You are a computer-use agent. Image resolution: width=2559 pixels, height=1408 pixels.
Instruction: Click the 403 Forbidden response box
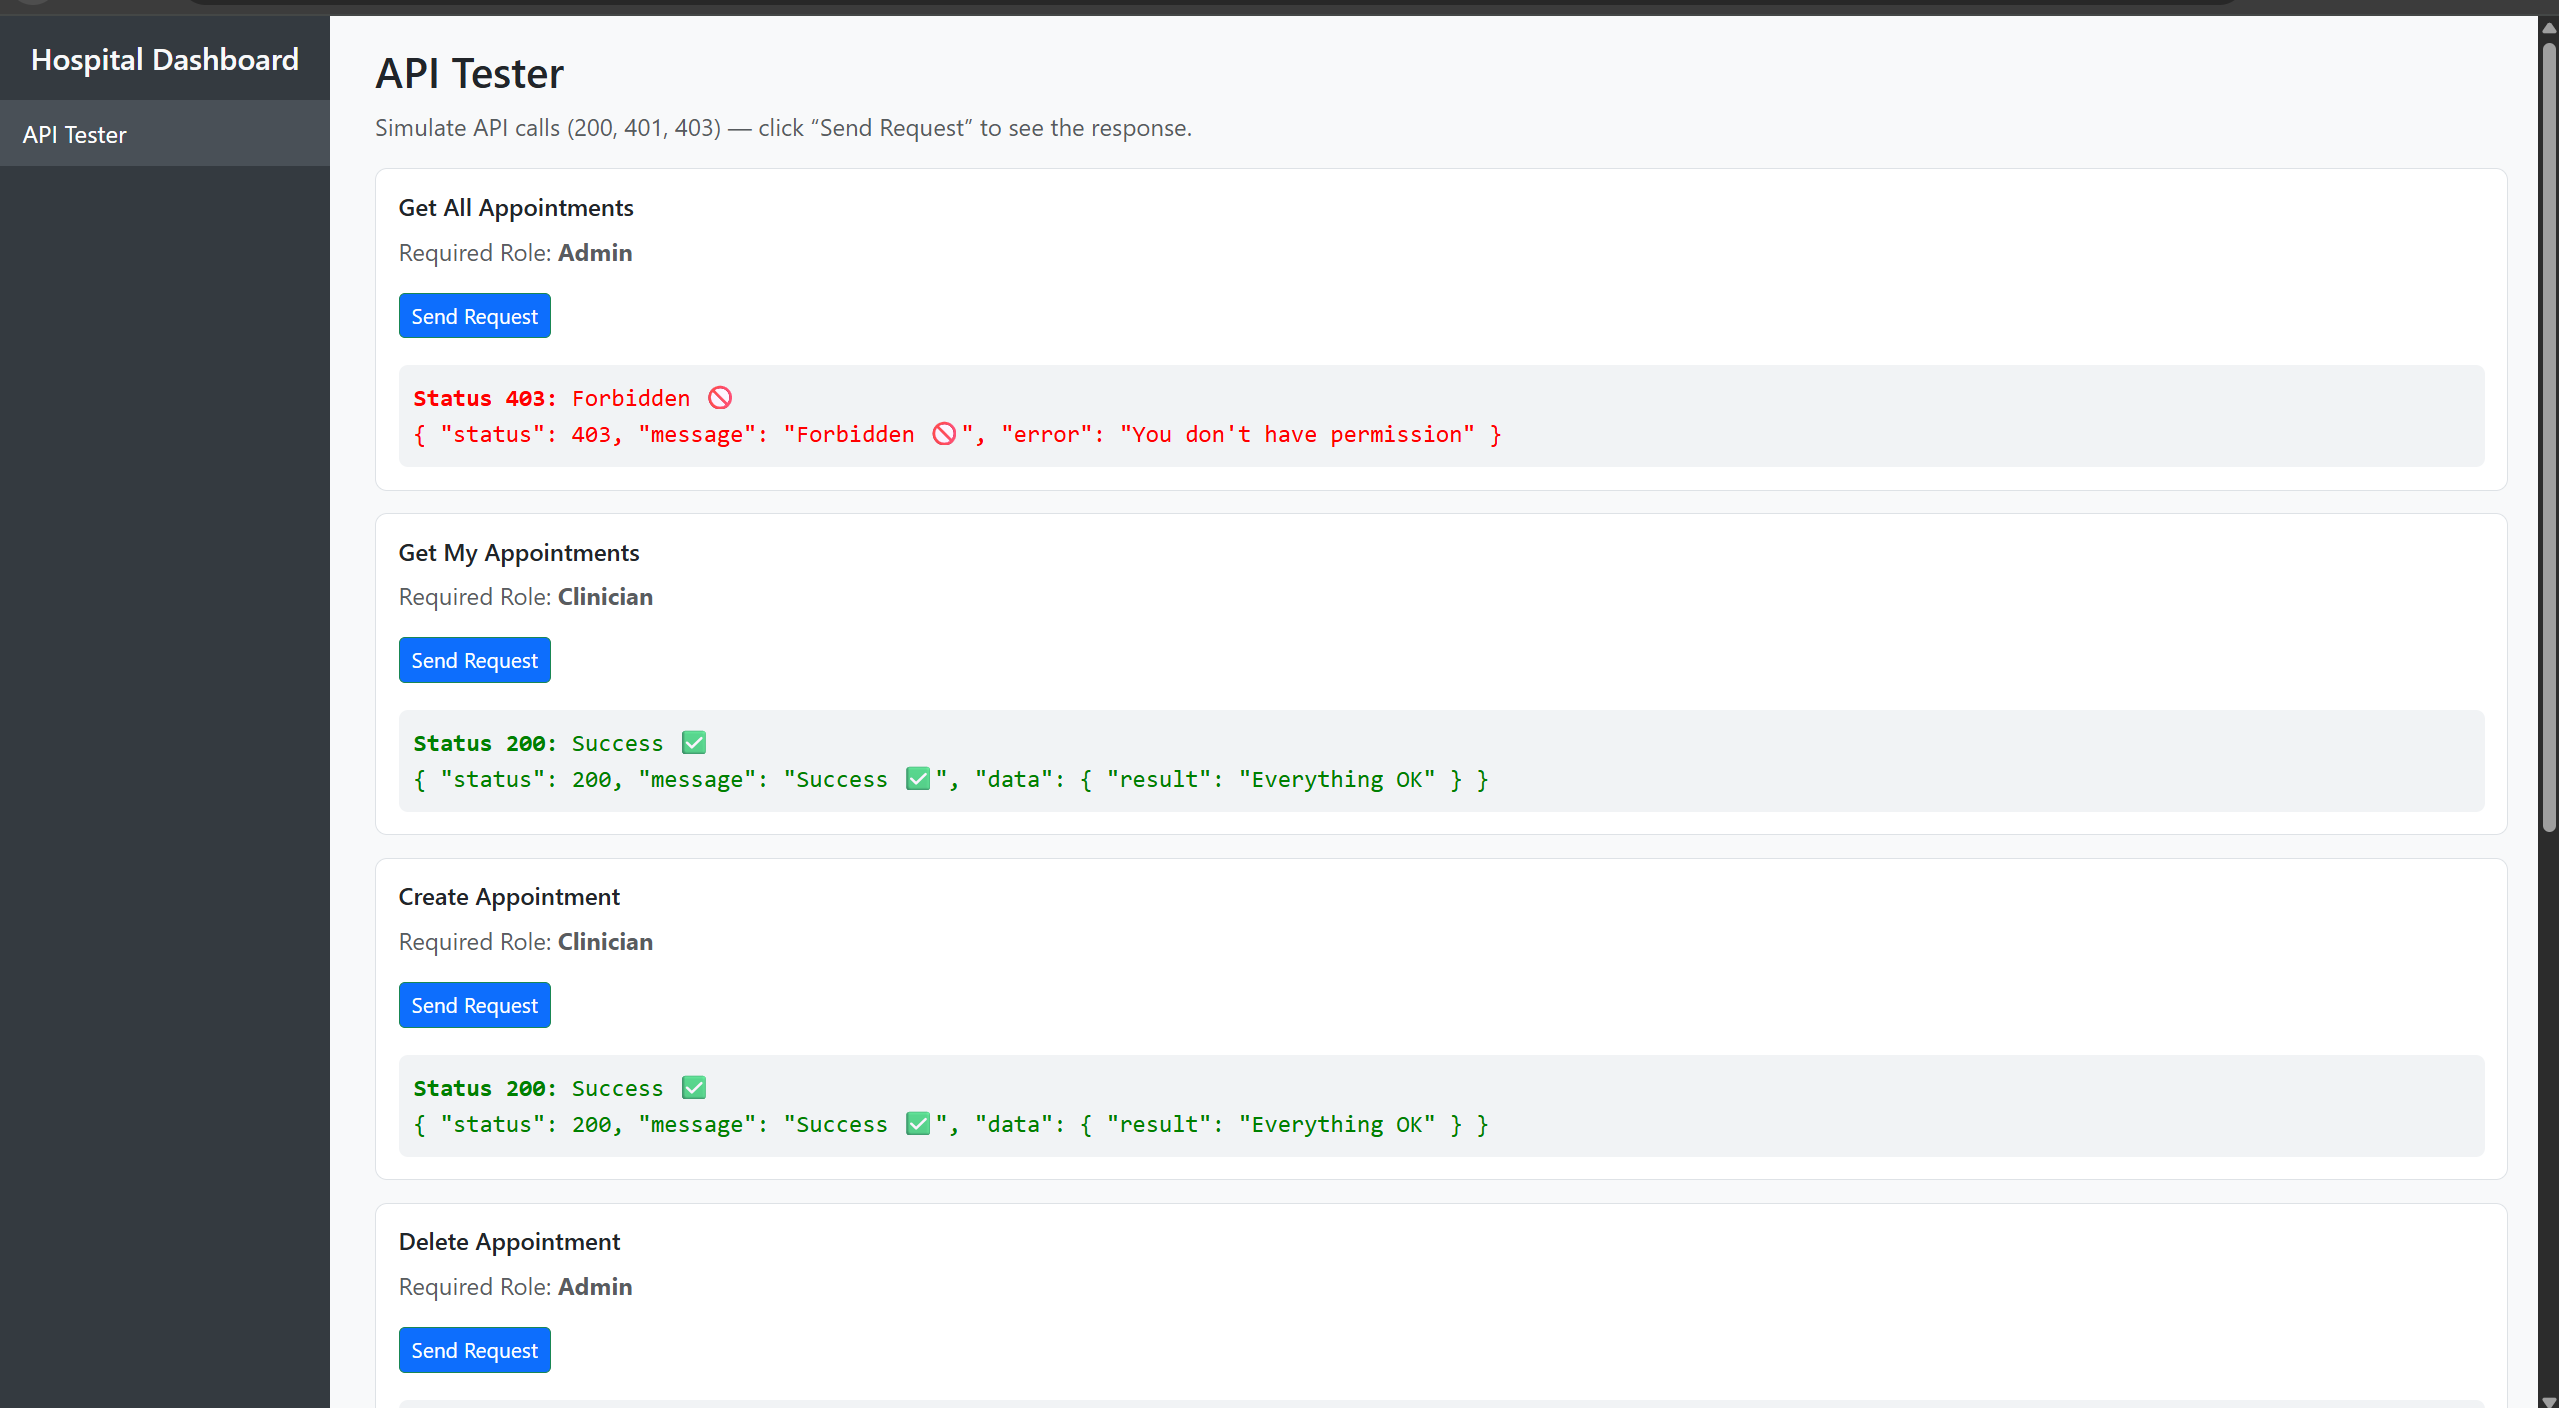tap(1440, 416)
